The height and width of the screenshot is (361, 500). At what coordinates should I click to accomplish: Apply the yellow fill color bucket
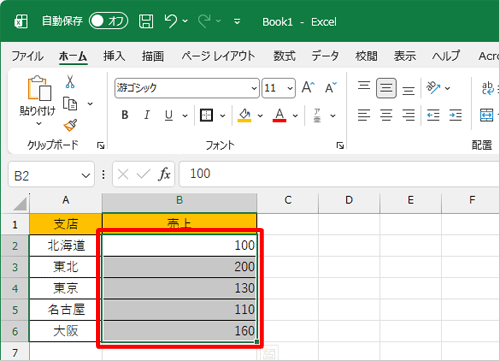(x=244, y=115)
